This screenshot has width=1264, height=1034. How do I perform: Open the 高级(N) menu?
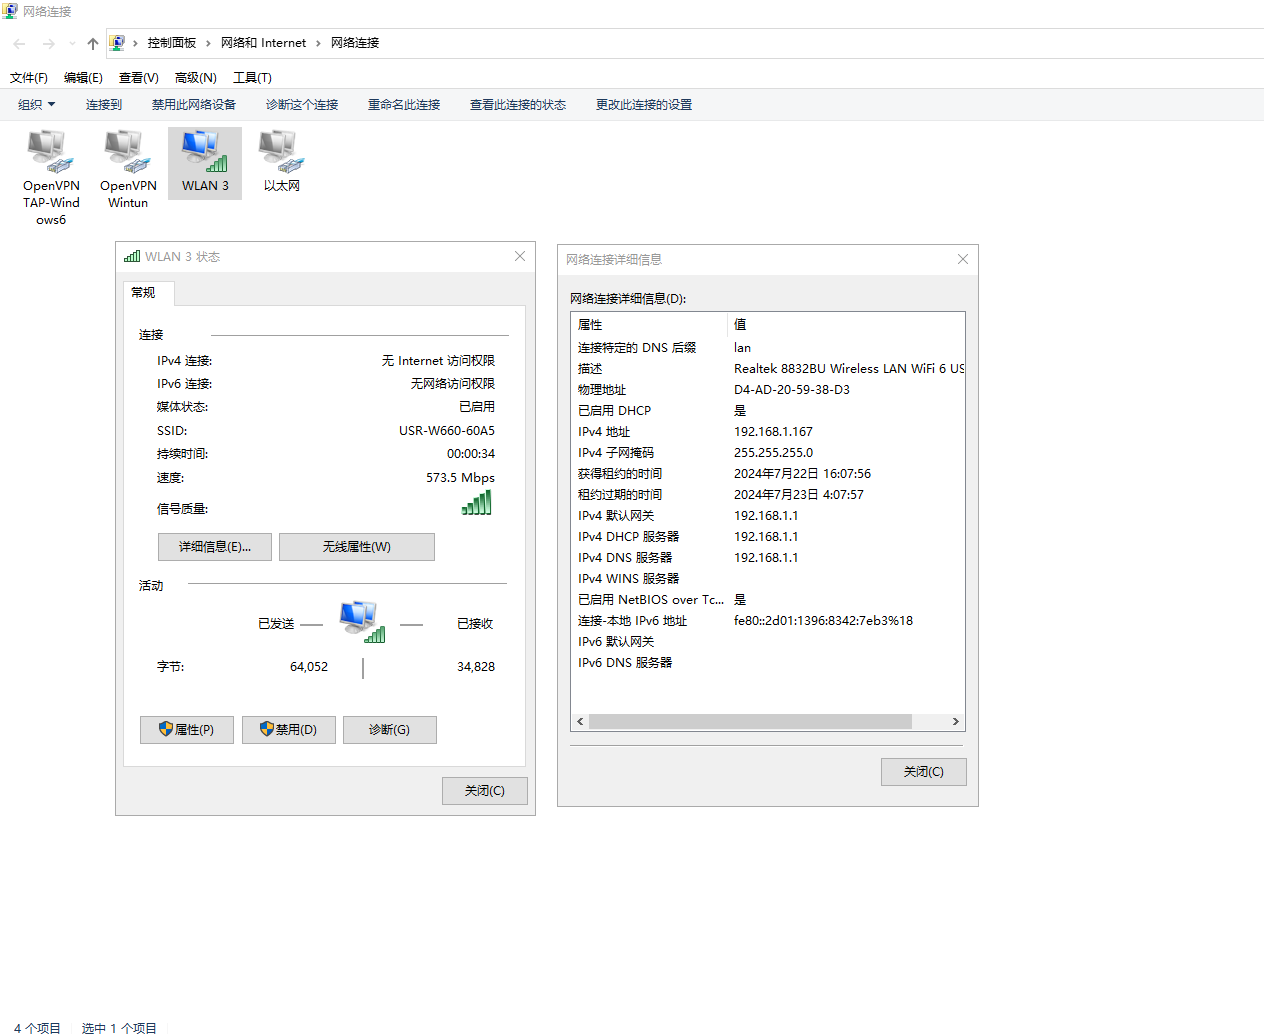point(195,78)
